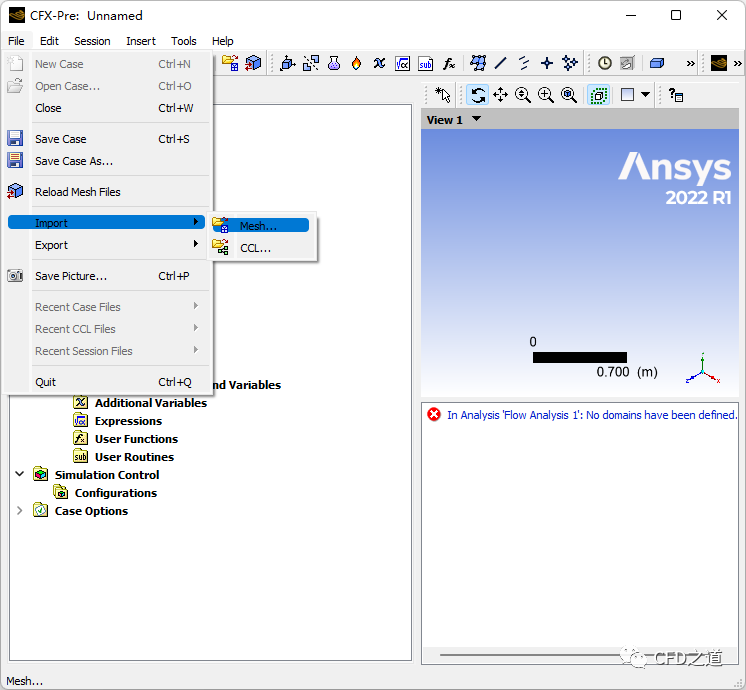Expand the far-right toolbar overflow chevron
746x690 pixels.
tap(737, 63)
